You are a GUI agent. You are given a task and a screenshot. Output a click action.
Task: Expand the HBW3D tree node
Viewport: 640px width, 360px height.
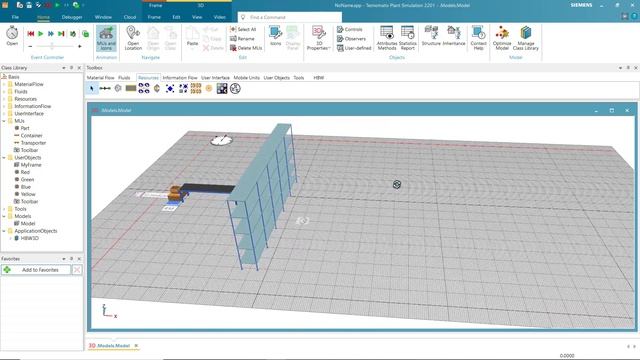tap(11, 238)
